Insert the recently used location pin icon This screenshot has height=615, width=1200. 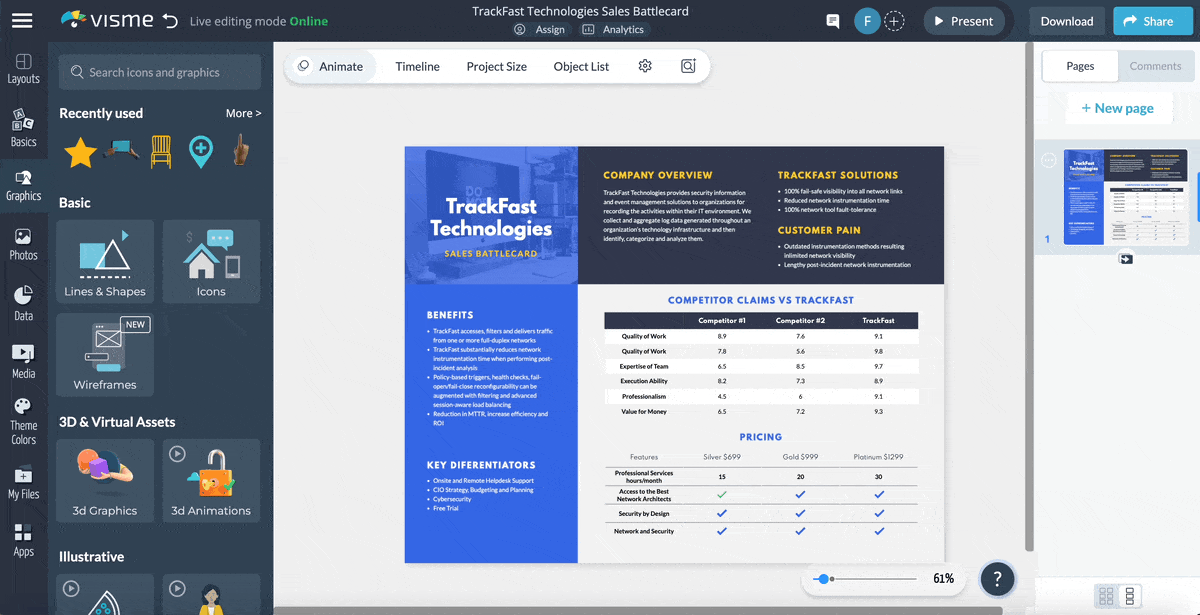click(201, 152)
